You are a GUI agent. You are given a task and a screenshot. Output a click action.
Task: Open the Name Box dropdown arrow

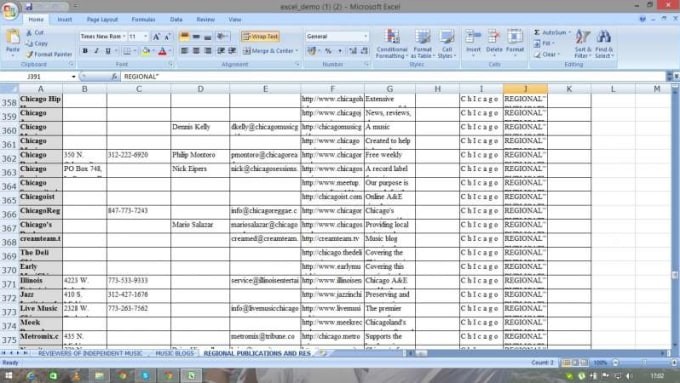(x=73, y=77)
